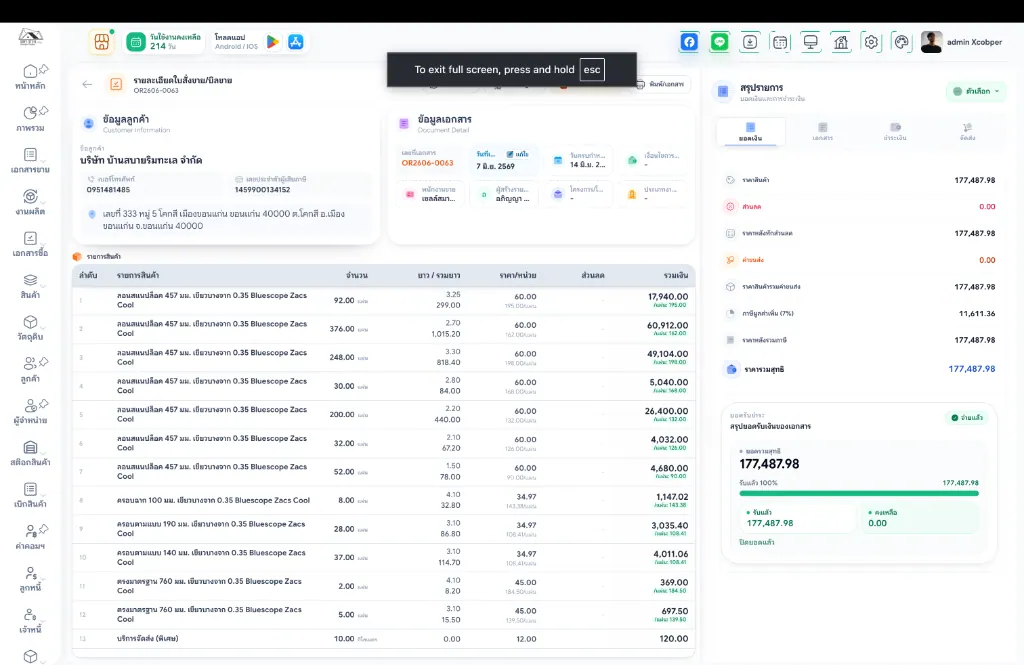1024x665 pixels.
Task: Click the แก้ไข edit link on date
Action: [x=517, y=154]
